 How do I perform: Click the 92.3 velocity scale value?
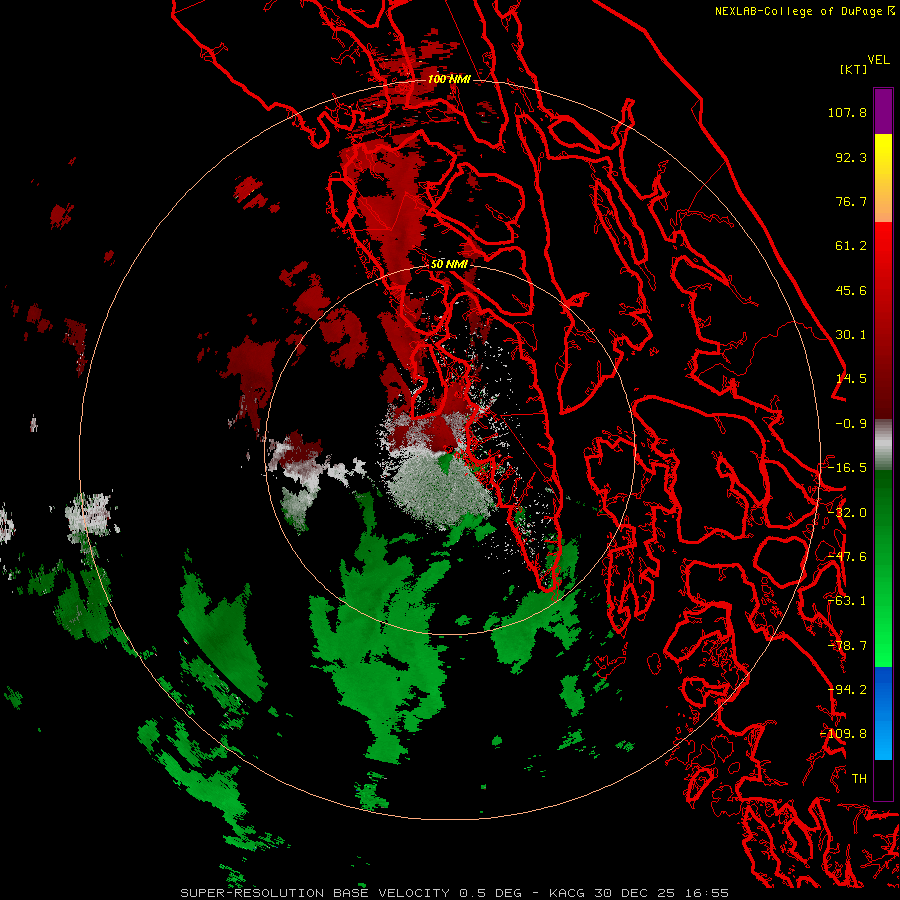pyautogui.click(x=851, y=157)
